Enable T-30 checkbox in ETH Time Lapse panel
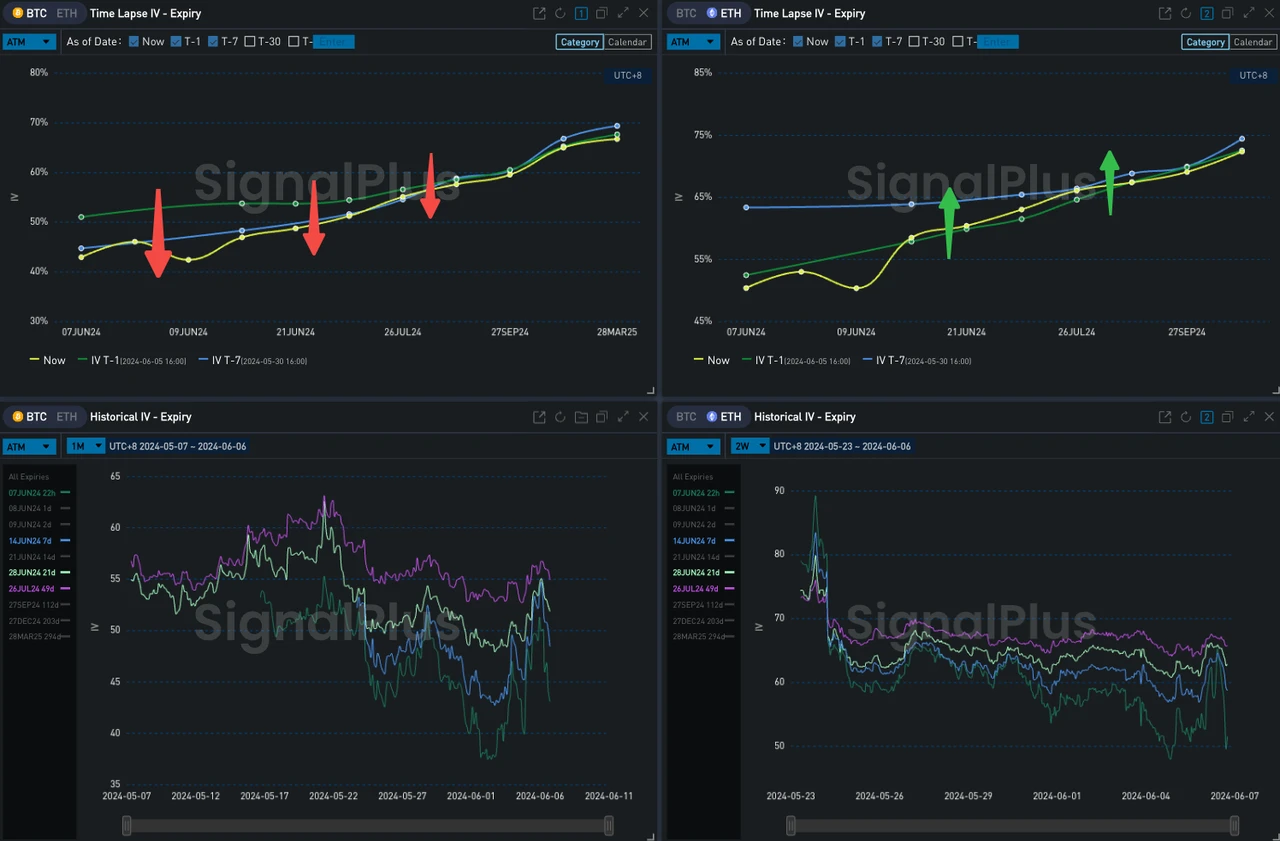Image resolution: width=1280 pixels, height=841 pixels. [x=915, y=42]
